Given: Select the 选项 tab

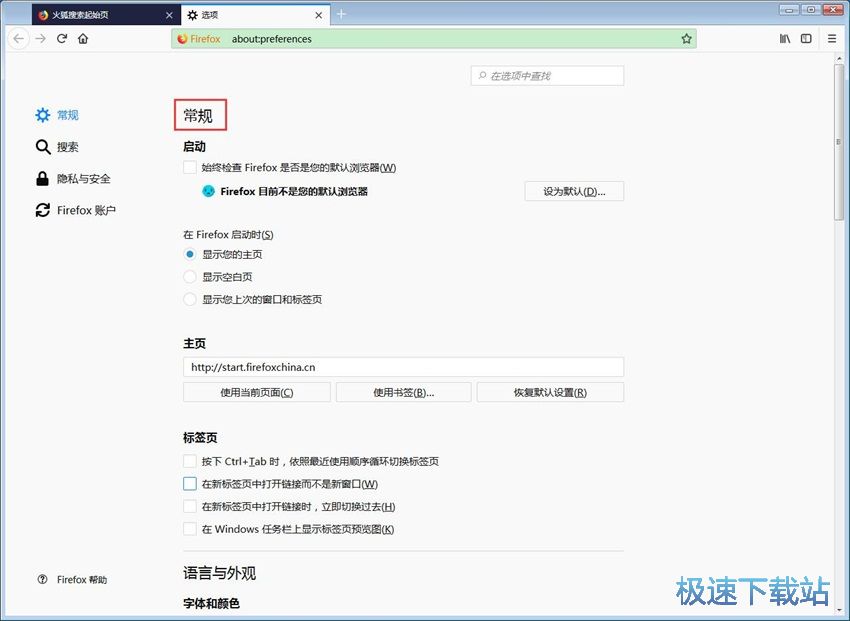Looking at the screenshot, I should (255, 15).
